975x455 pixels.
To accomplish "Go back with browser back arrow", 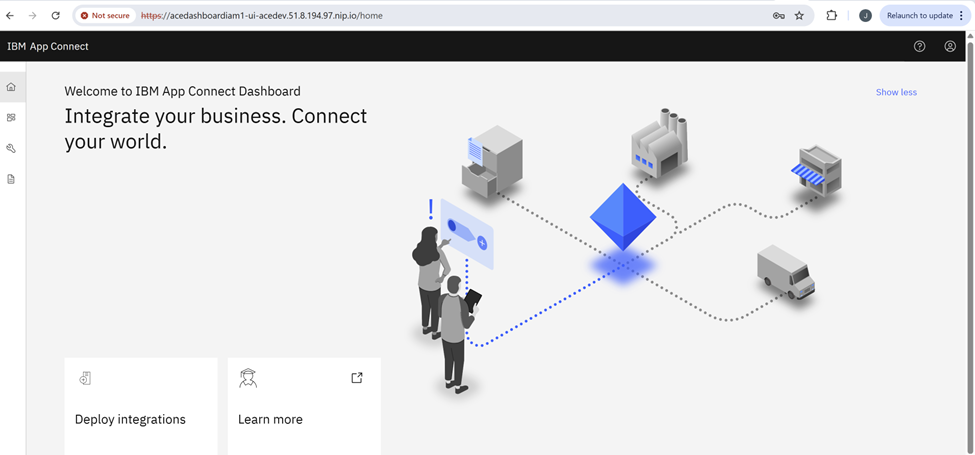I will 11,16.
